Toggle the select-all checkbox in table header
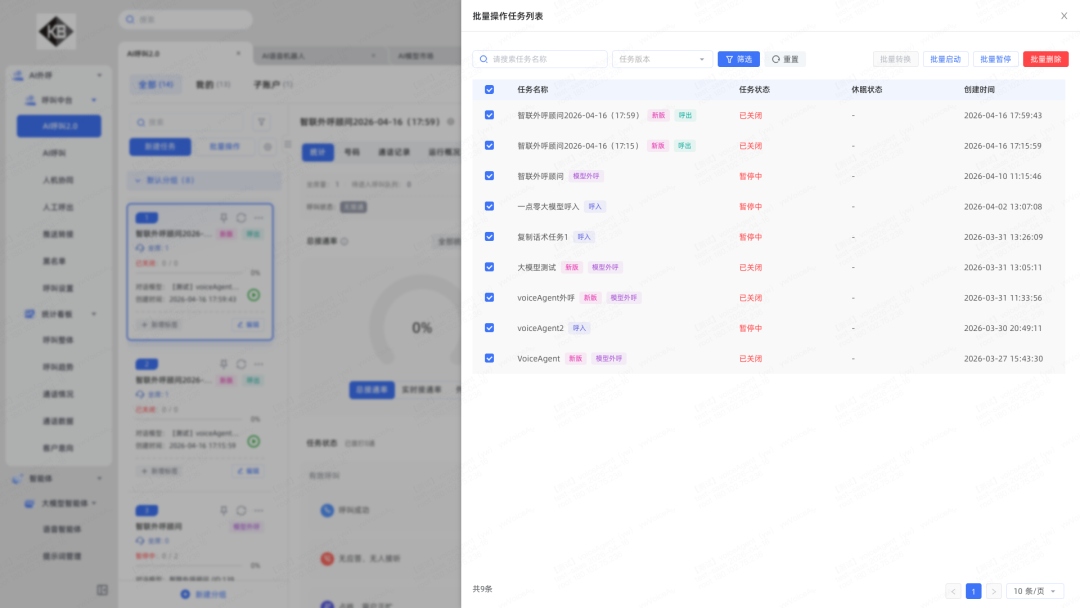The height and width of the screenshot is (608, 1080). (x=489, y=90)
